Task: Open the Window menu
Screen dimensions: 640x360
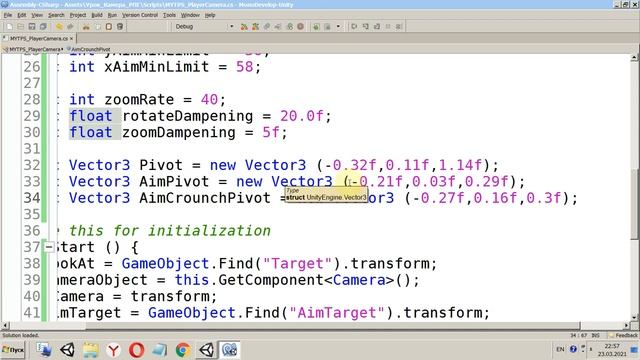Action: (x=190, y=15)
